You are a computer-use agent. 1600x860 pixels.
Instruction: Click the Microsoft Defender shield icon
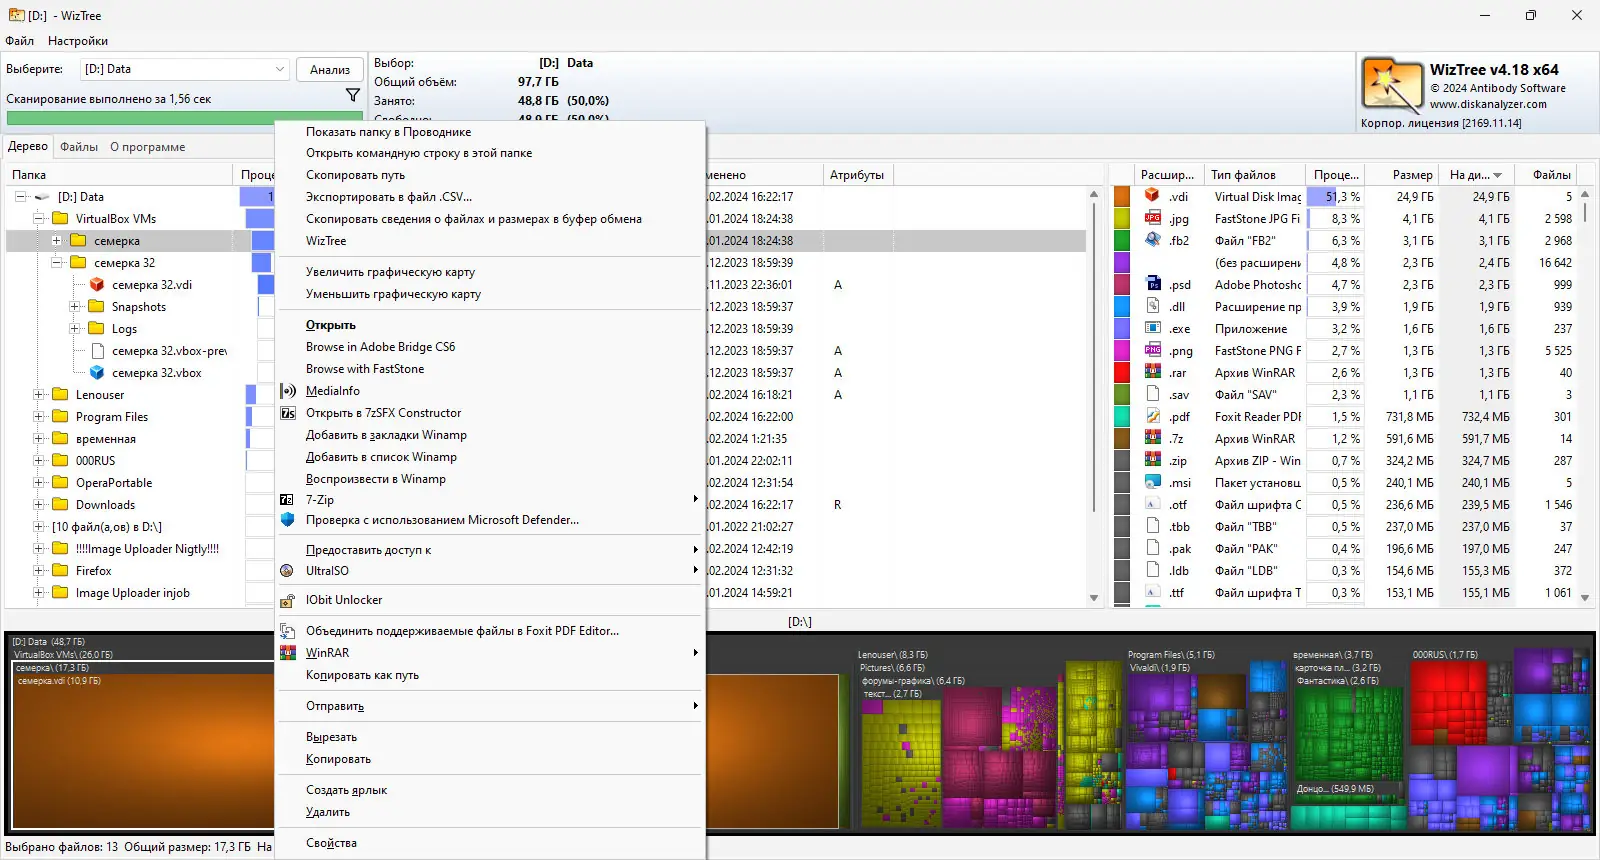click(288, 520)
